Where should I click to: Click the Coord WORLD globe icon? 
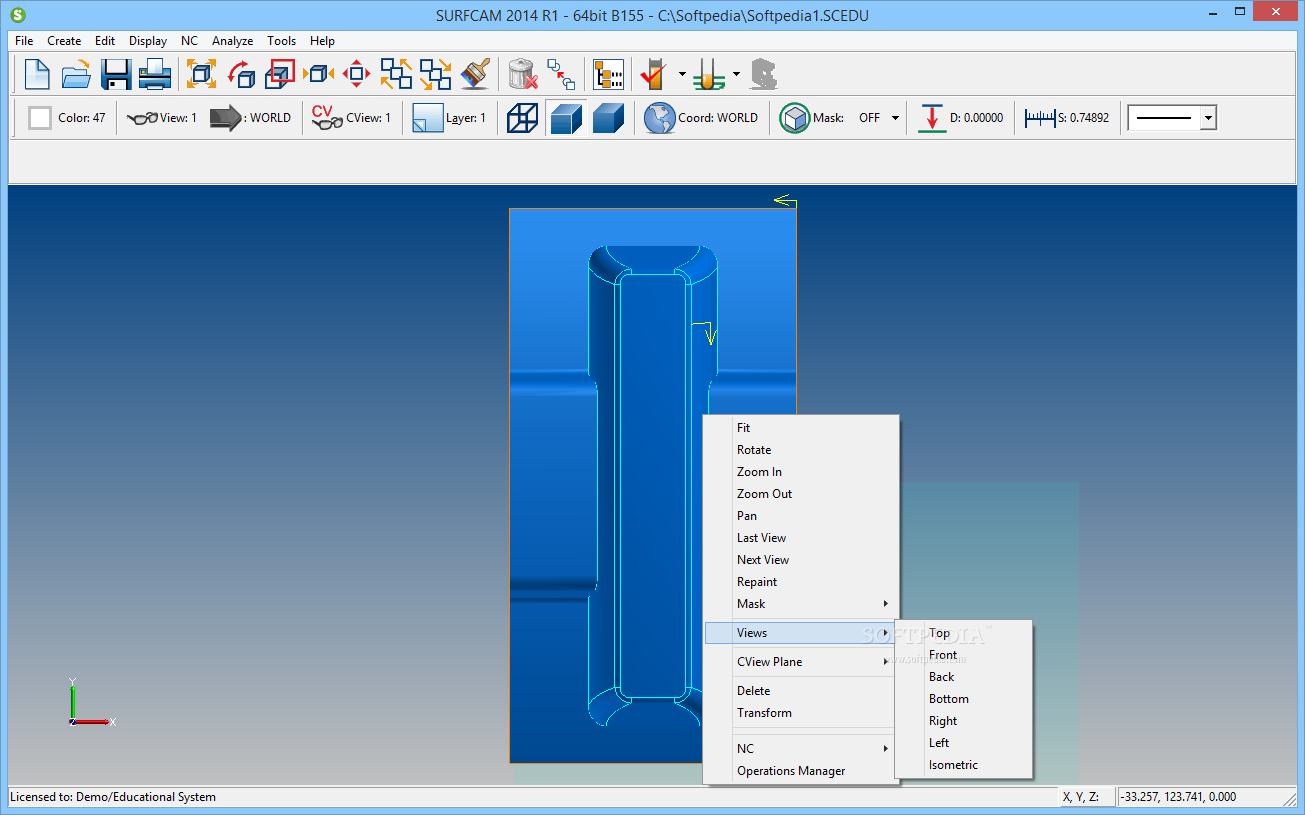tap(660, 118)
